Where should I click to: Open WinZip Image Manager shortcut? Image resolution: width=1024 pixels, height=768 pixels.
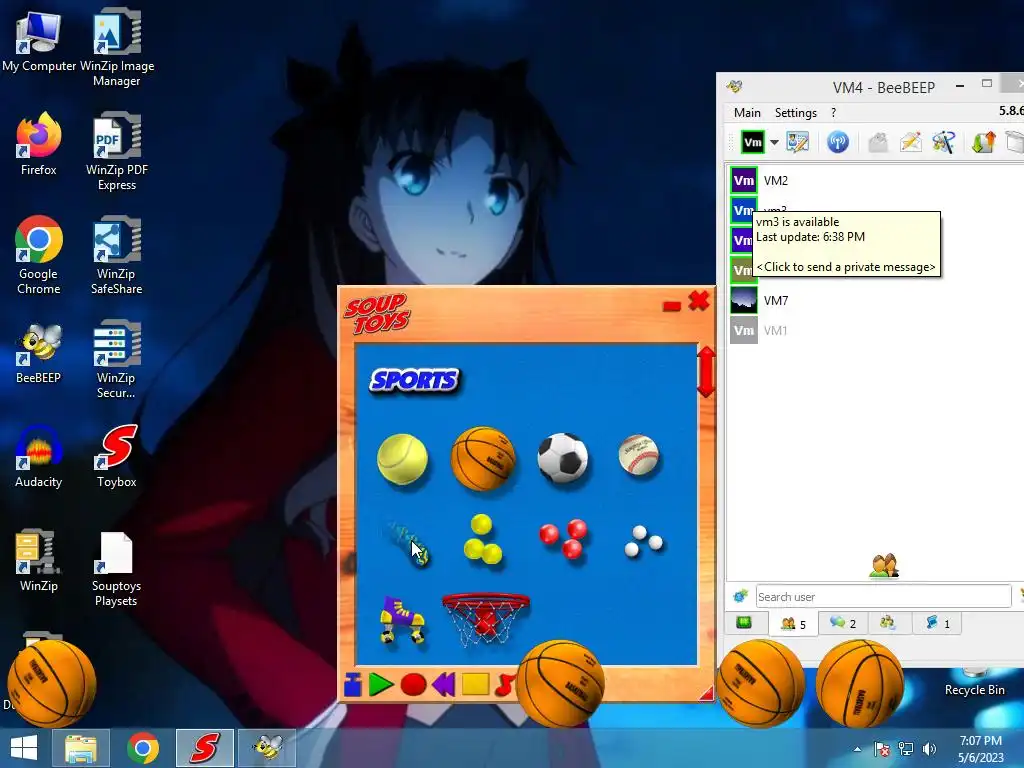tap(117, 47)
